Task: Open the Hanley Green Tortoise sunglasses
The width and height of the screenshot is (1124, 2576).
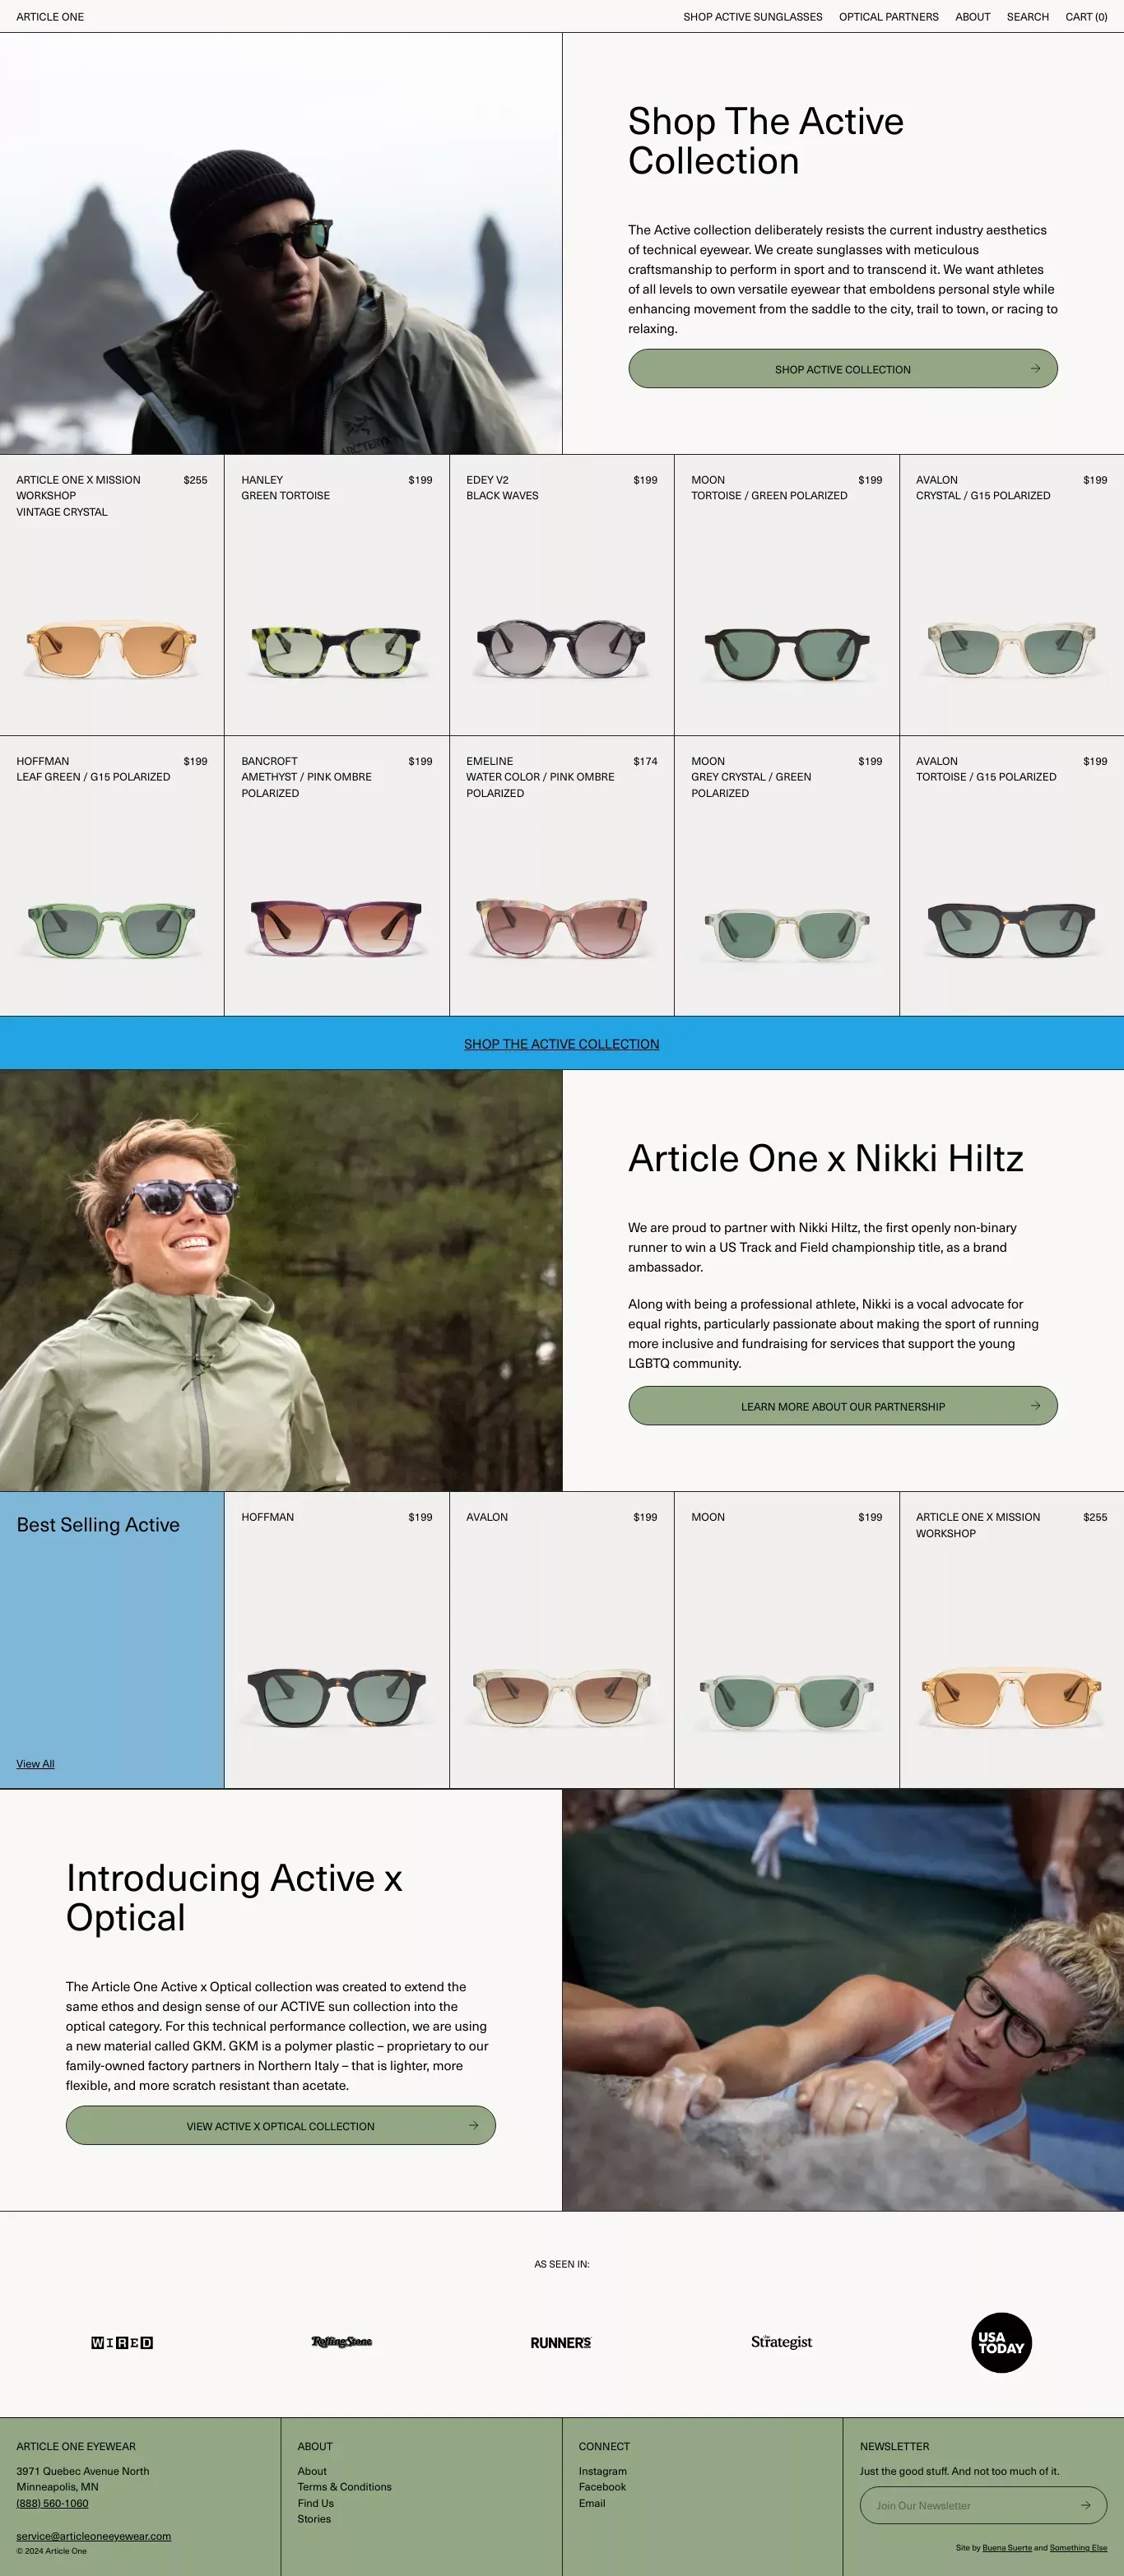Action: (x=337, y=595)
